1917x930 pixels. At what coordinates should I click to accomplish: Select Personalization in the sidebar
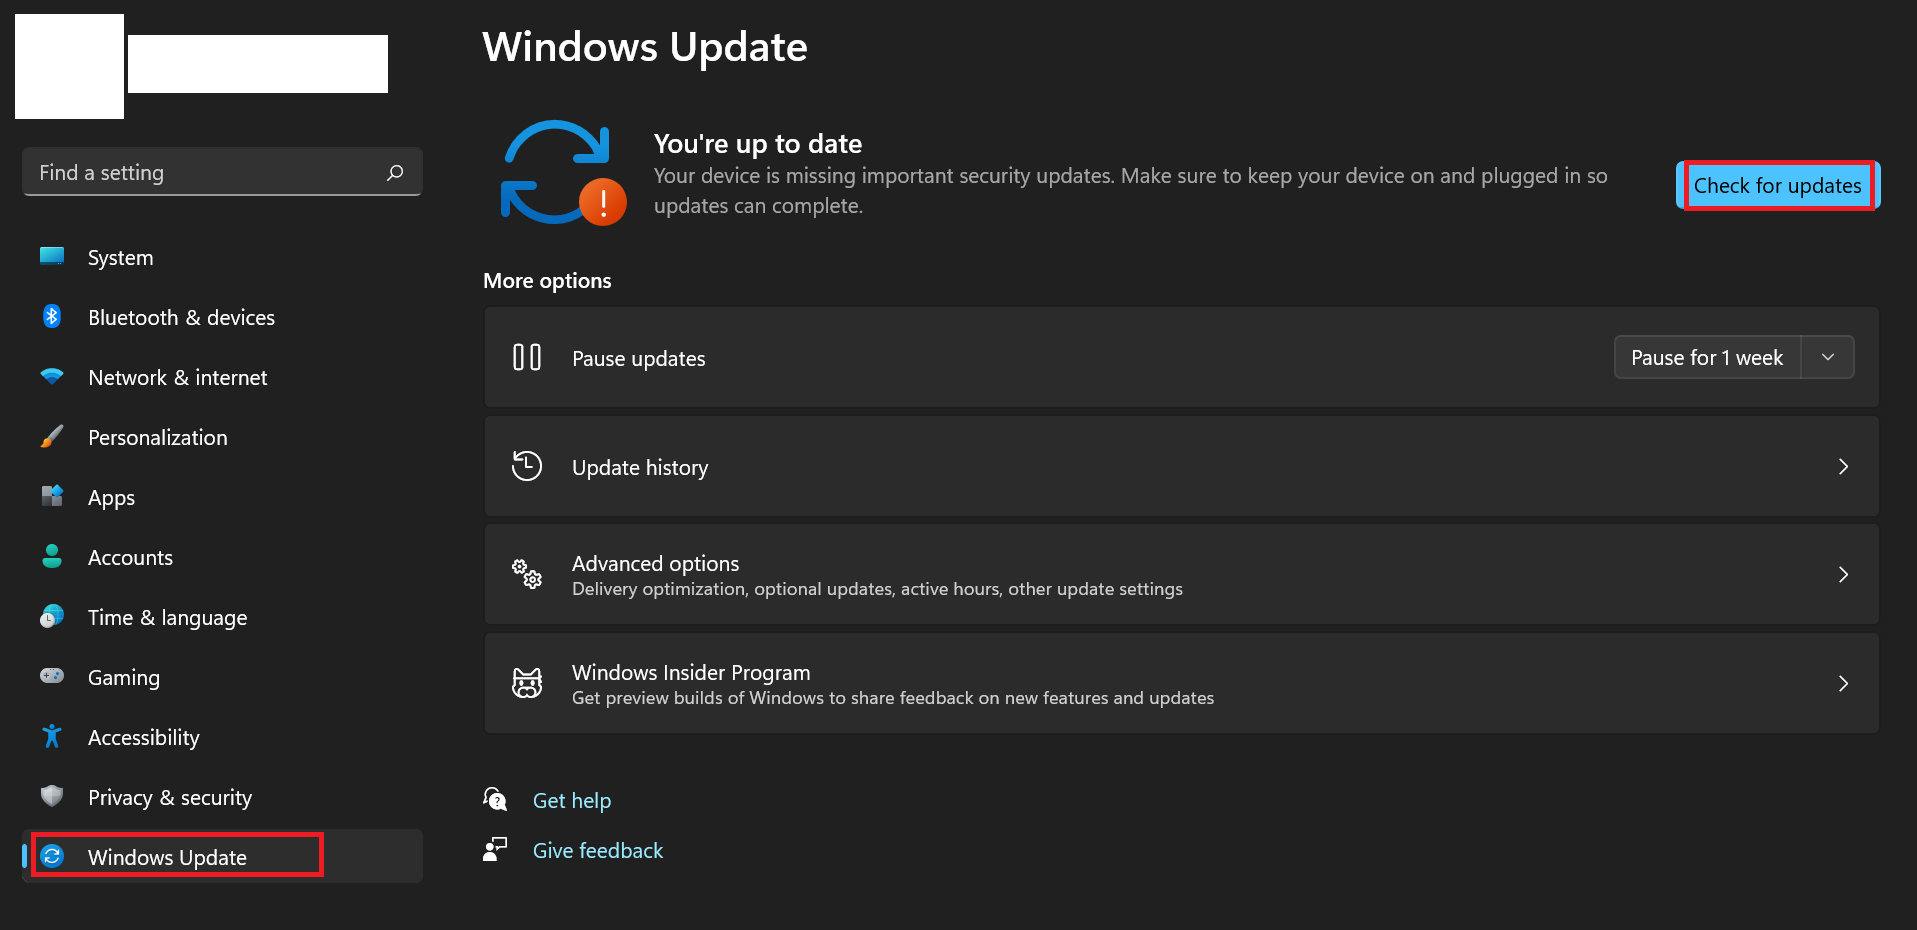pos(222,437)
